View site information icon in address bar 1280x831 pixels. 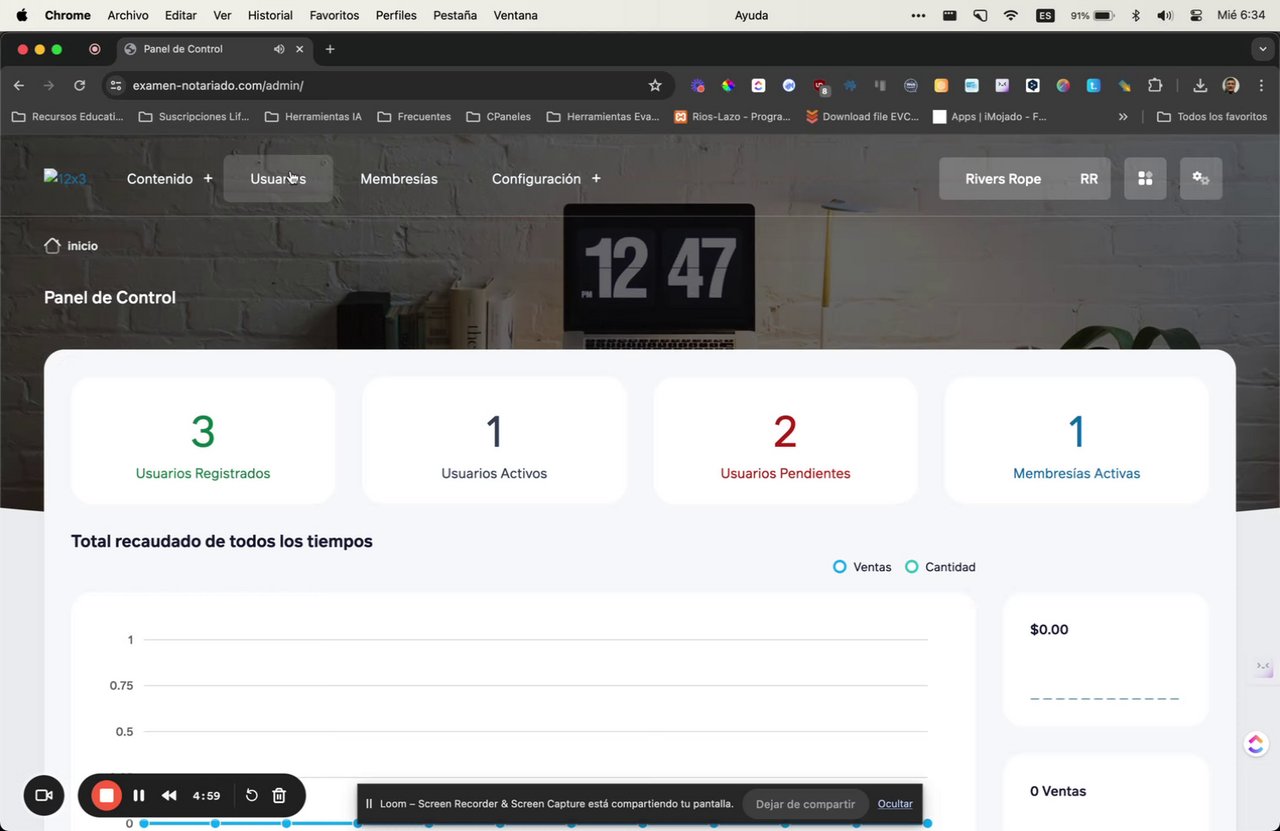[x=116, y=86]
